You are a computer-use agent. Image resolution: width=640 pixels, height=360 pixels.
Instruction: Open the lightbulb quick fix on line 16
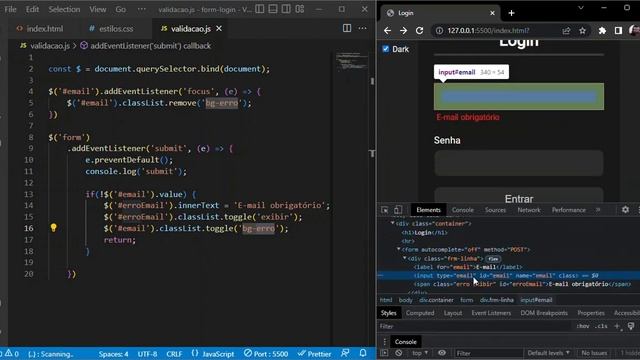tap(53, 228)
